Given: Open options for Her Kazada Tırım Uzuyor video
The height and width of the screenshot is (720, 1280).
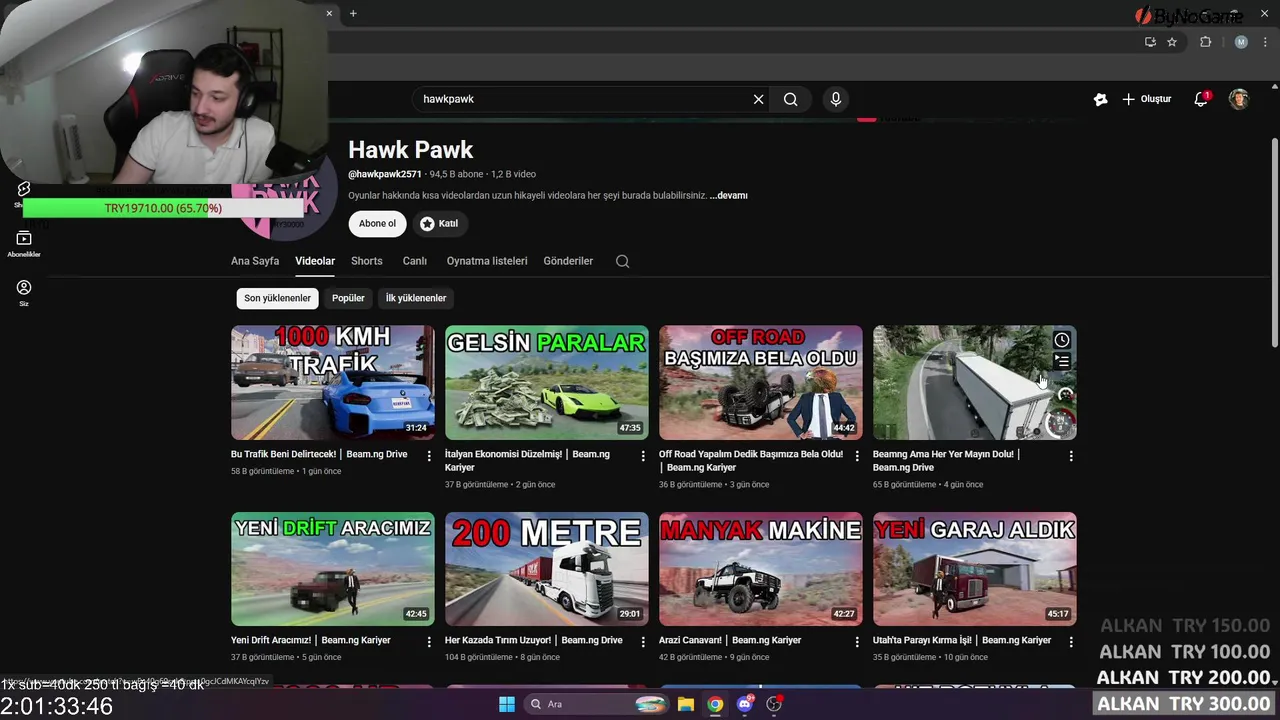Looking at the screenshot, I should [x=643, y=642].
